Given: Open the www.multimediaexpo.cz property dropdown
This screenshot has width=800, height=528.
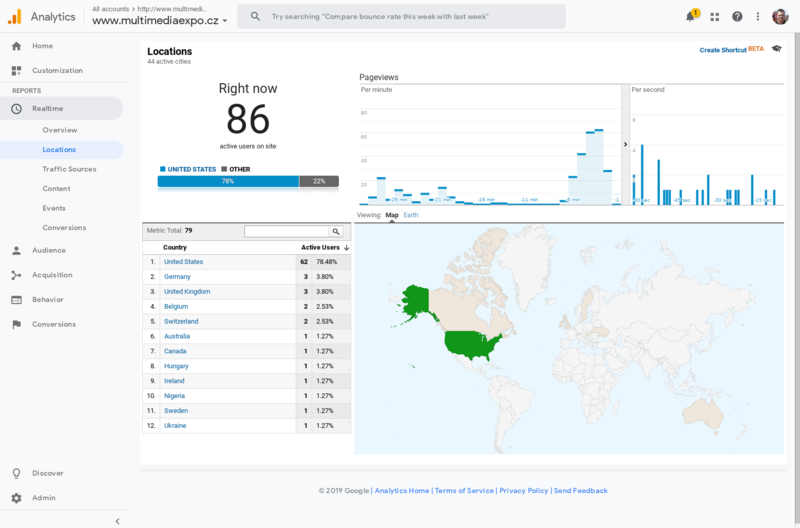Looking at the screenshot, I should (160, 21).
